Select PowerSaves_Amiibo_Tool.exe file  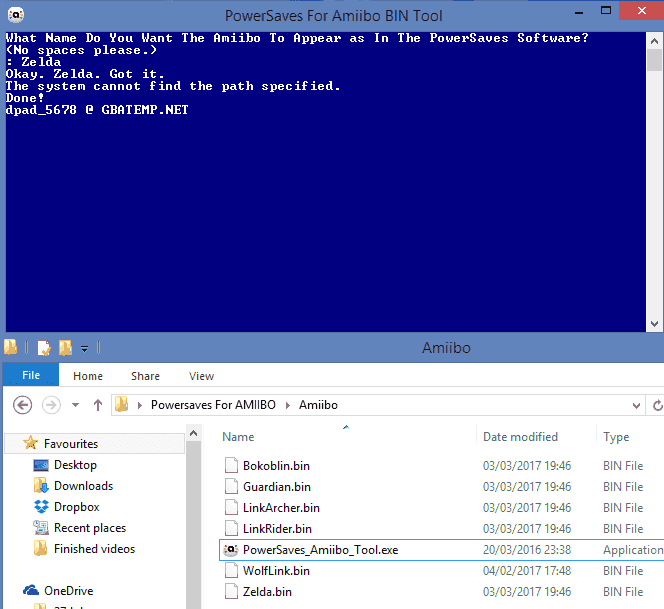point(321,550)
